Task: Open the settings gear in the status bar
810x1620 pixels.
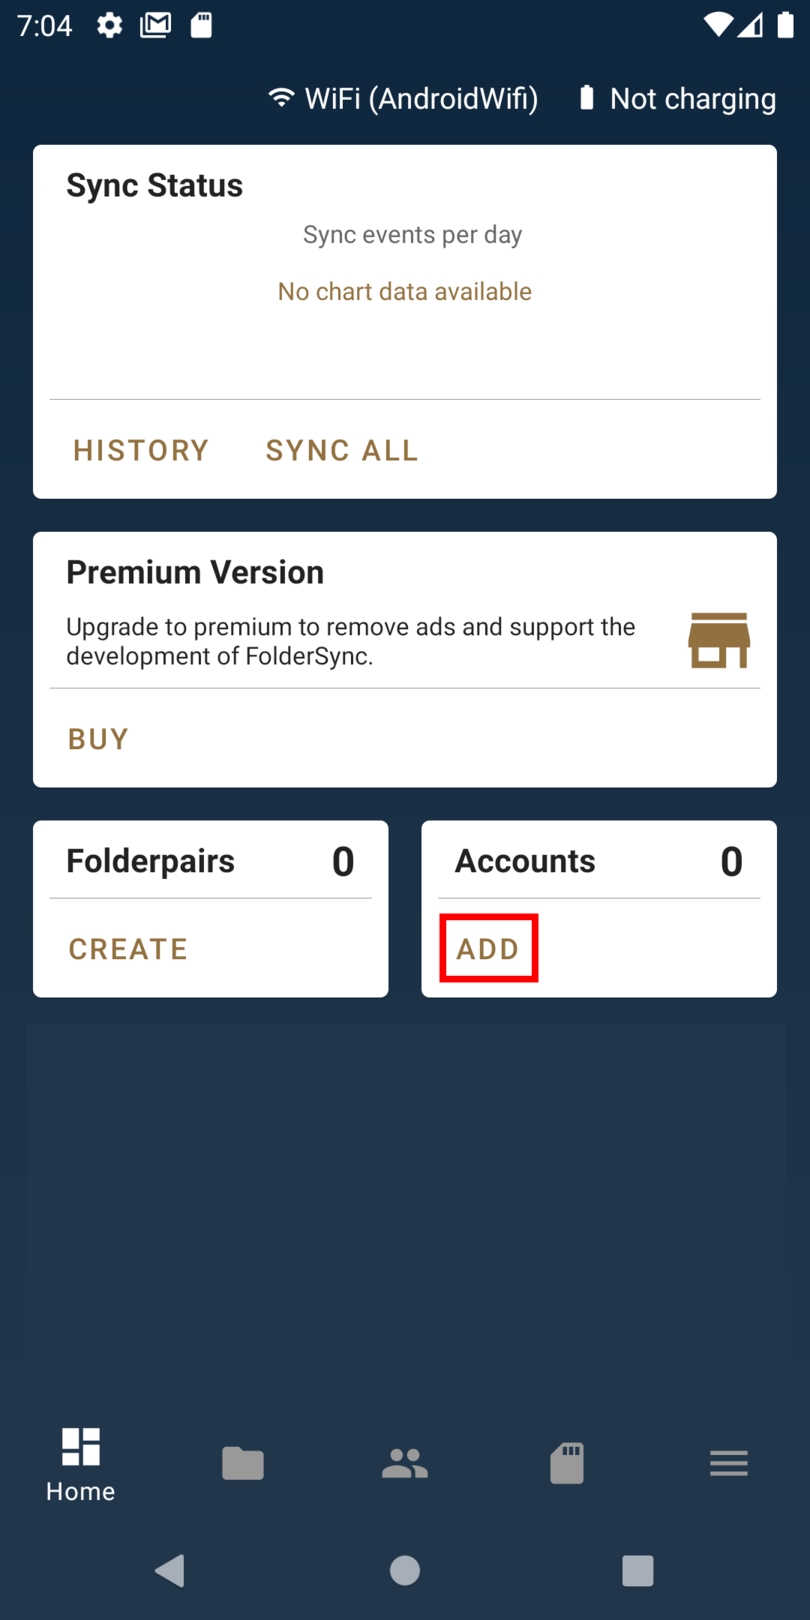Action: coord(109,24)
